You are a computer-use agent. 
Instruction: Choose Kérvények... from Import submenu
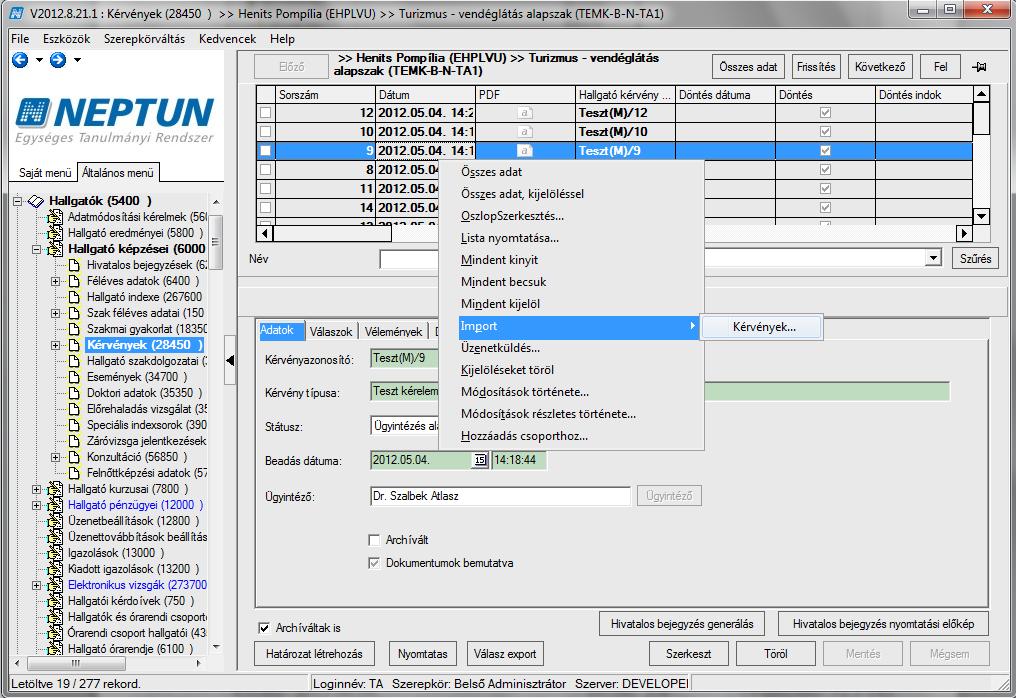tap(763, 327)
